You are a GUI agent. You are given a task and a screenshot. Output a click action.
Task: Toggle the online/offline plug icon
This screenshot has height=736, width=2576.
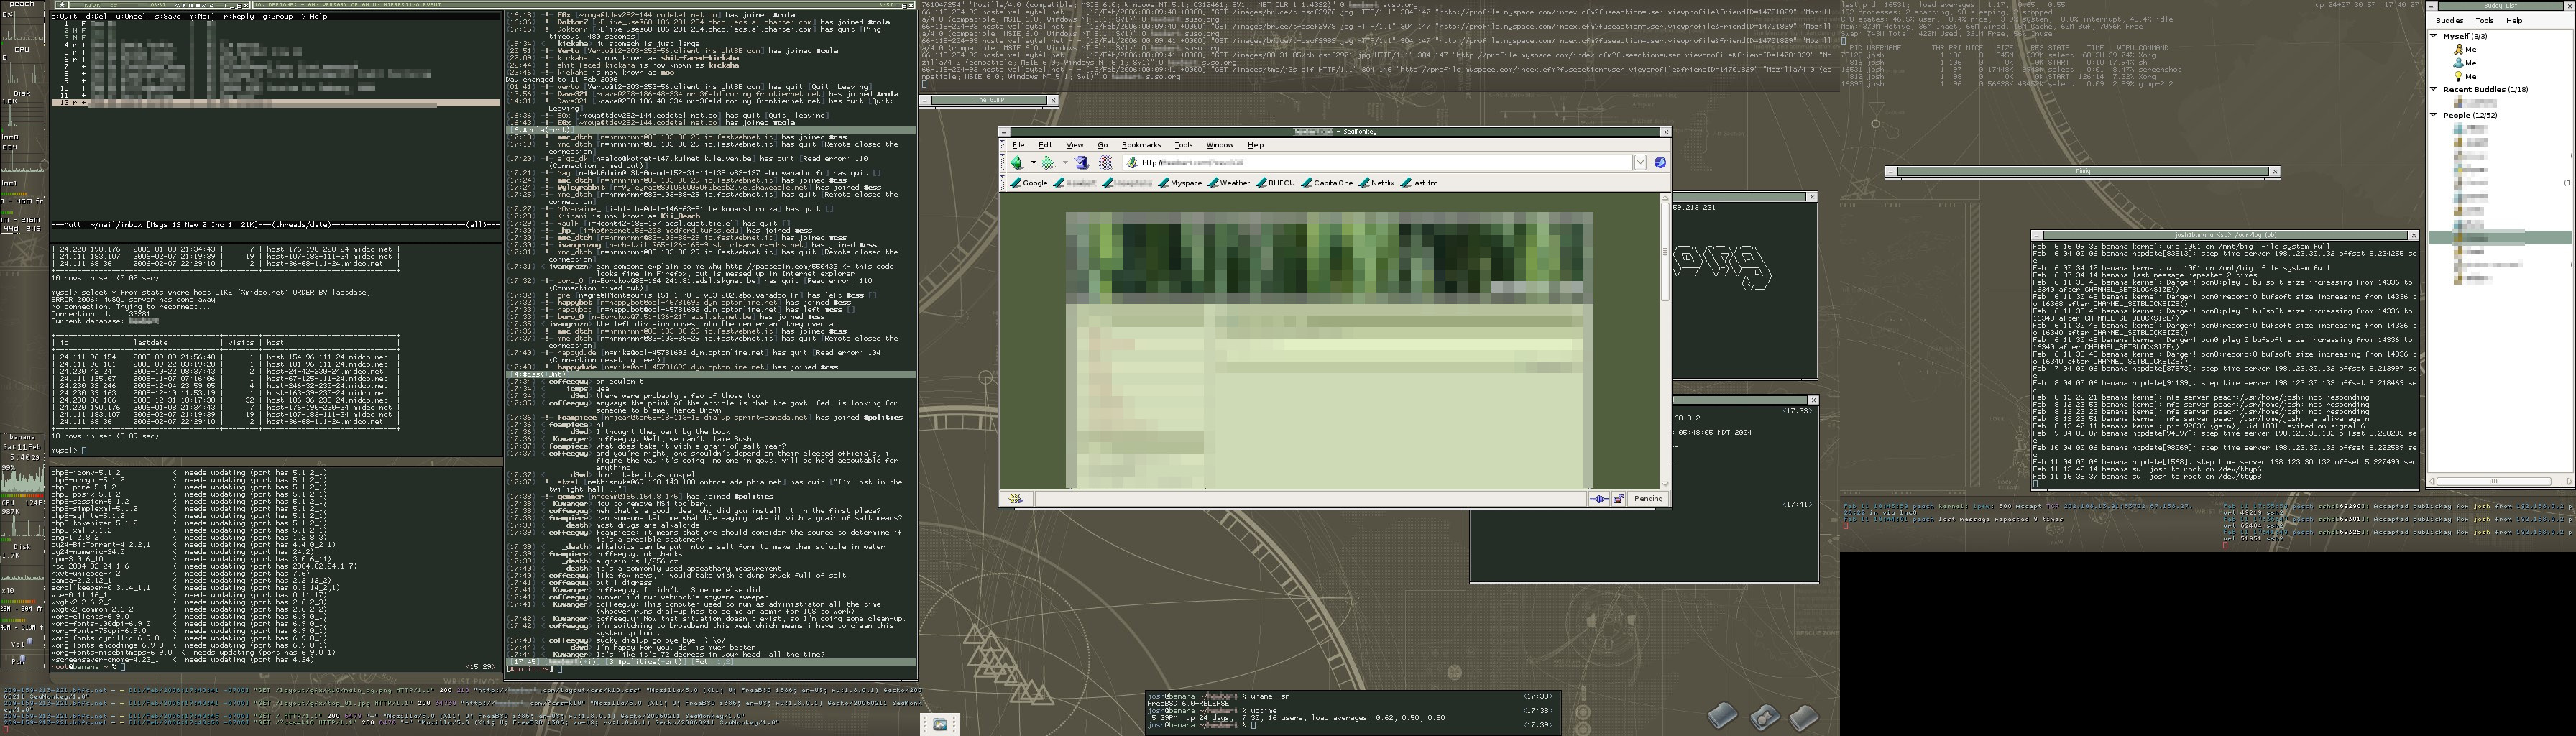coord(1599,499)
